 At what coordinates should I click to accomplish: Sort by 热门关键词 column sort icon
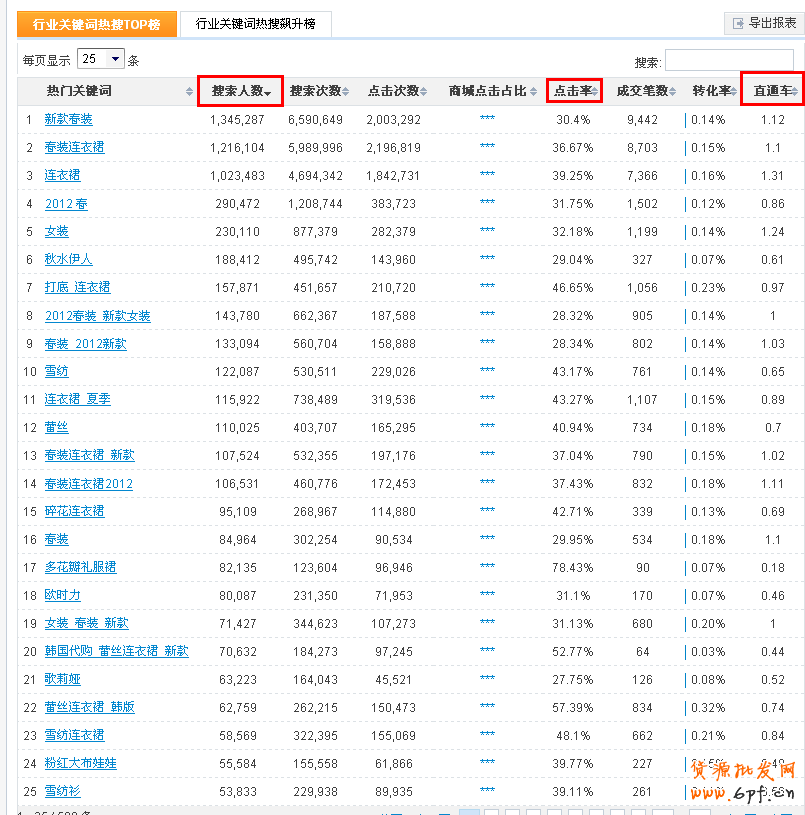190,92
